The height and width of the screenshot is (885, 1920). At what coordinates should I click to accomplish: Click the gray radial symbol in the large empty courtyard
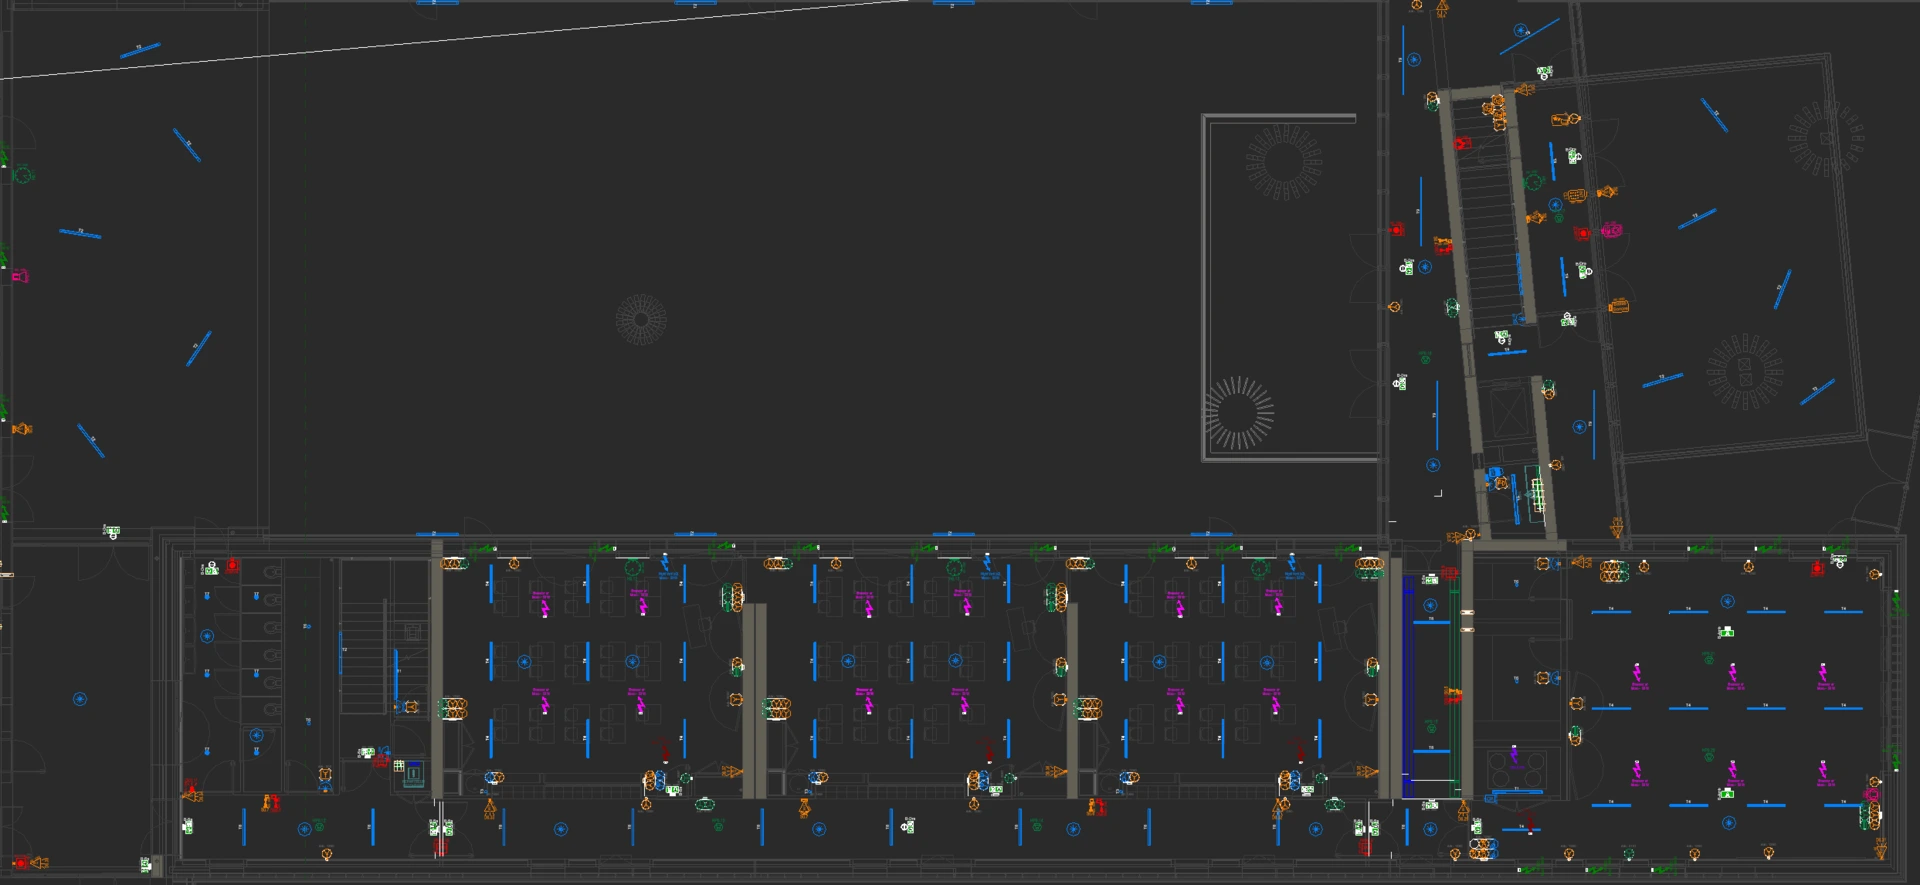click(641, 319)
